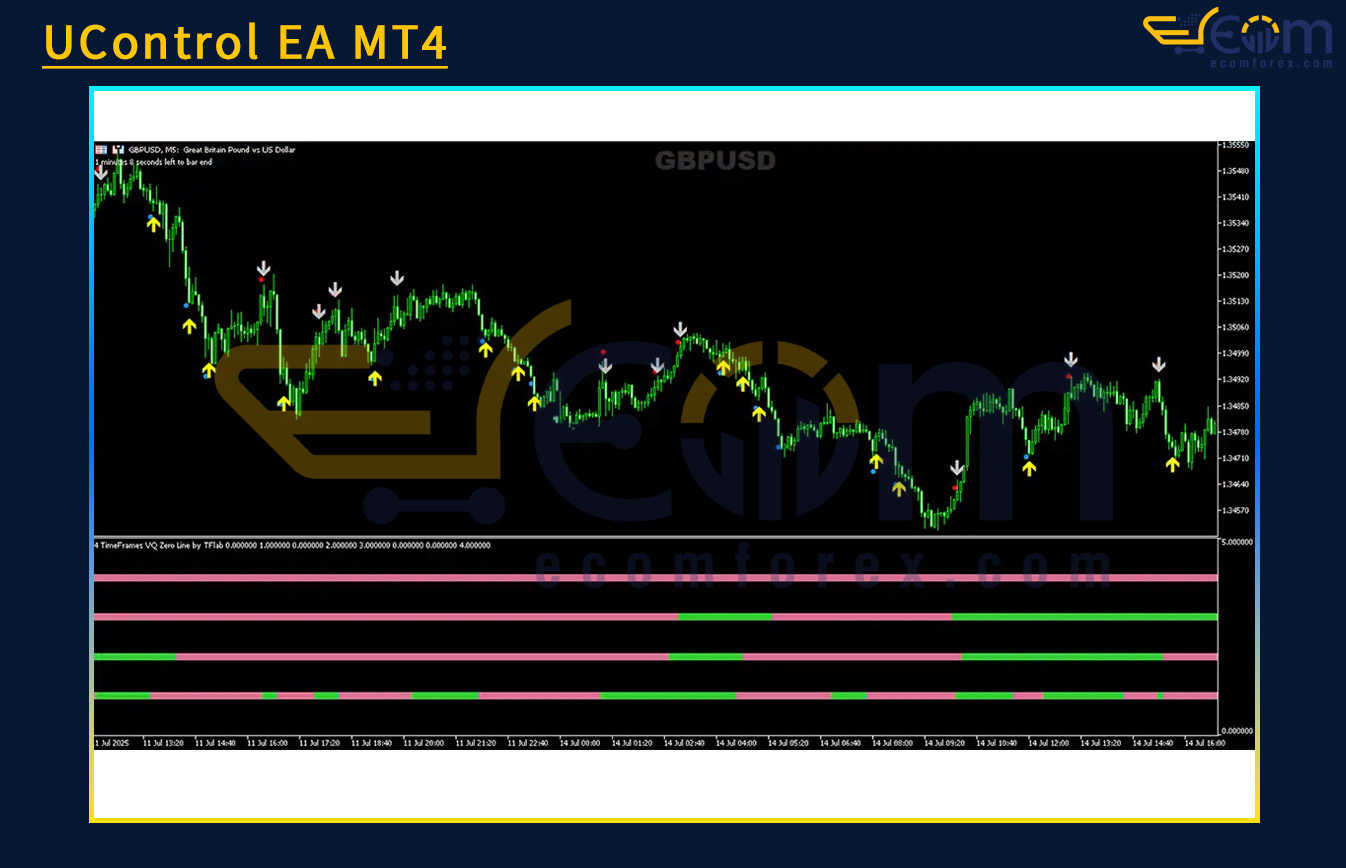Click the '14 Jul 12:00' time label

pos(1048,743)
